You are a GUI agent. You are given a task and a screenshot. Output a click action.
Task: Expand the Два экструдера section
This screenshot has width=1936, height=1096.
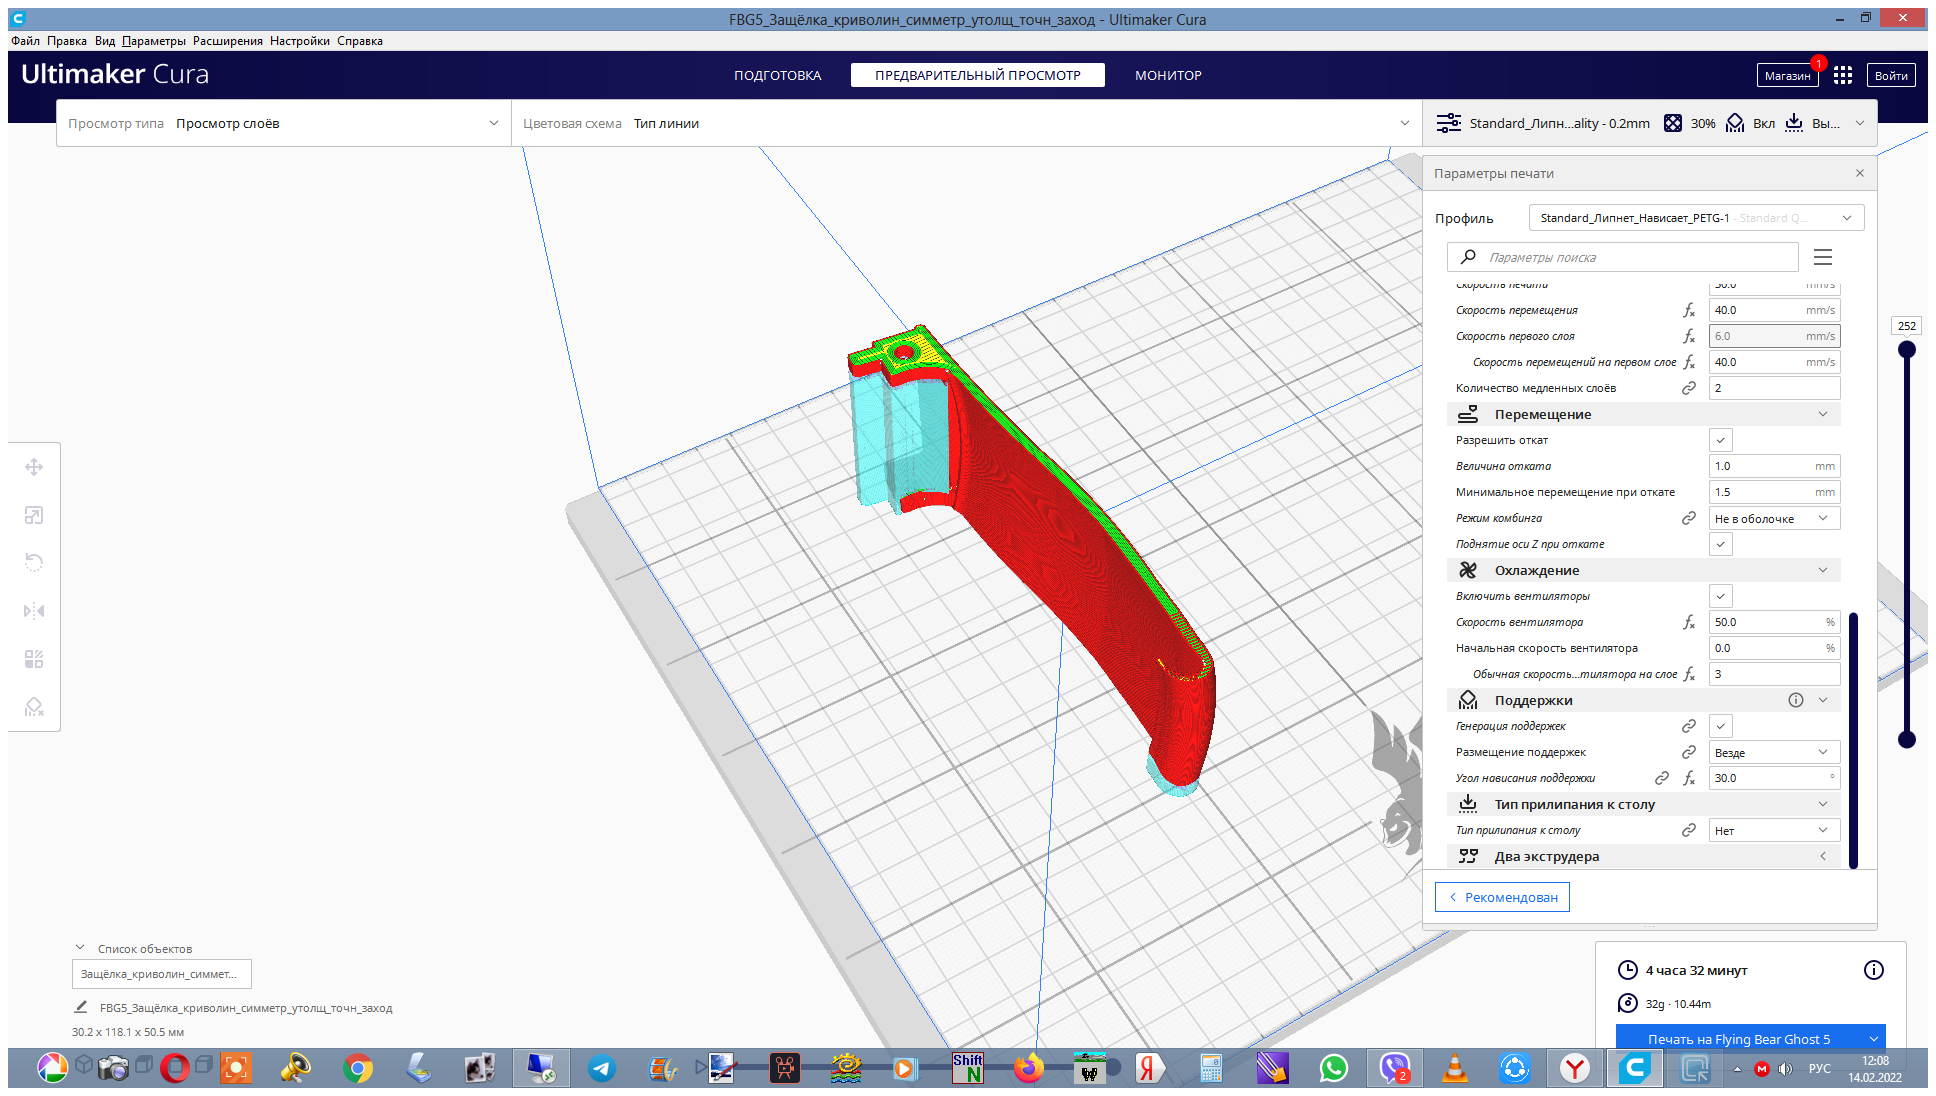coord(1643,856)
